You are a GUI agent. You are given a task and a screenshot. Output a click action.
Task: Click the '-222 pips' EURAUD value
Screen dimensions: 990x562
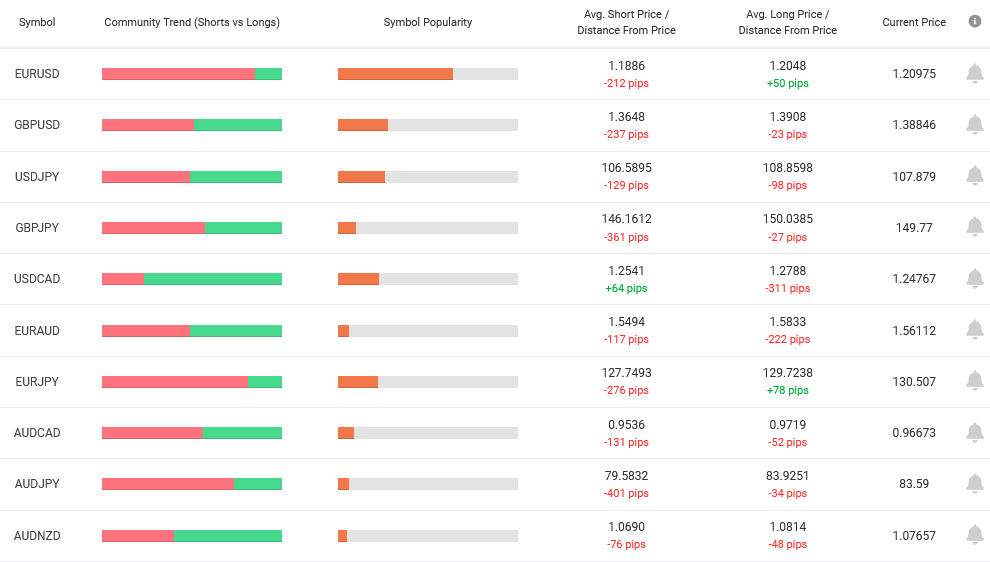(788, 340)
